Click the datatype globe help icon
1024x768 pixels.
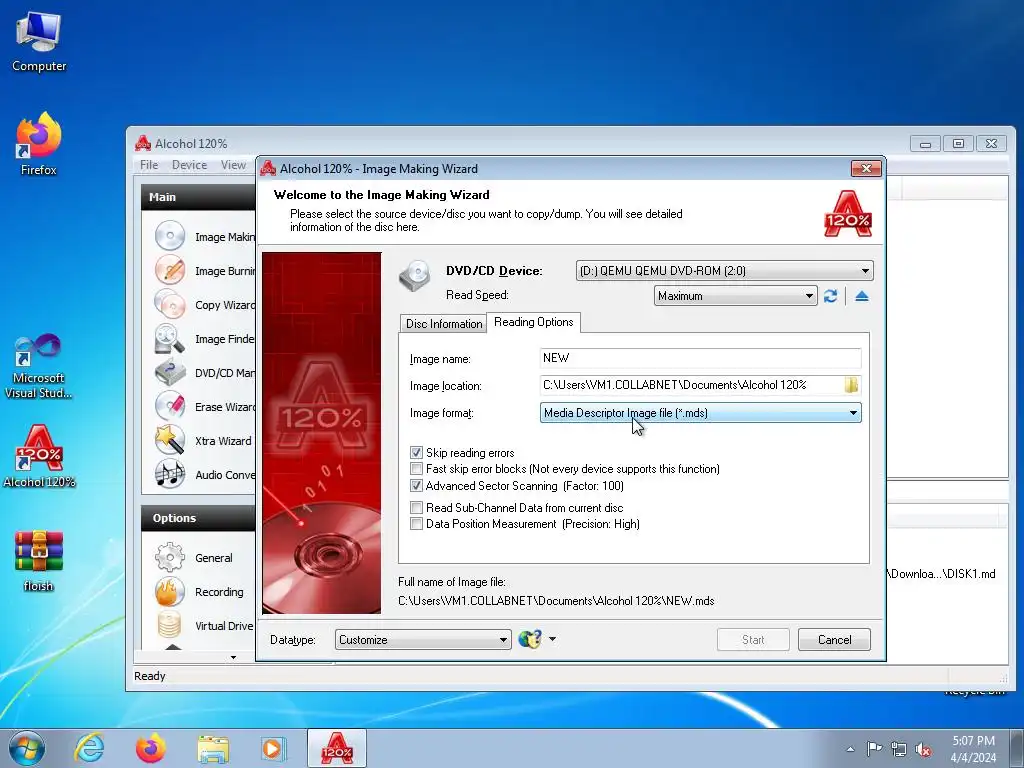(530, 639)
